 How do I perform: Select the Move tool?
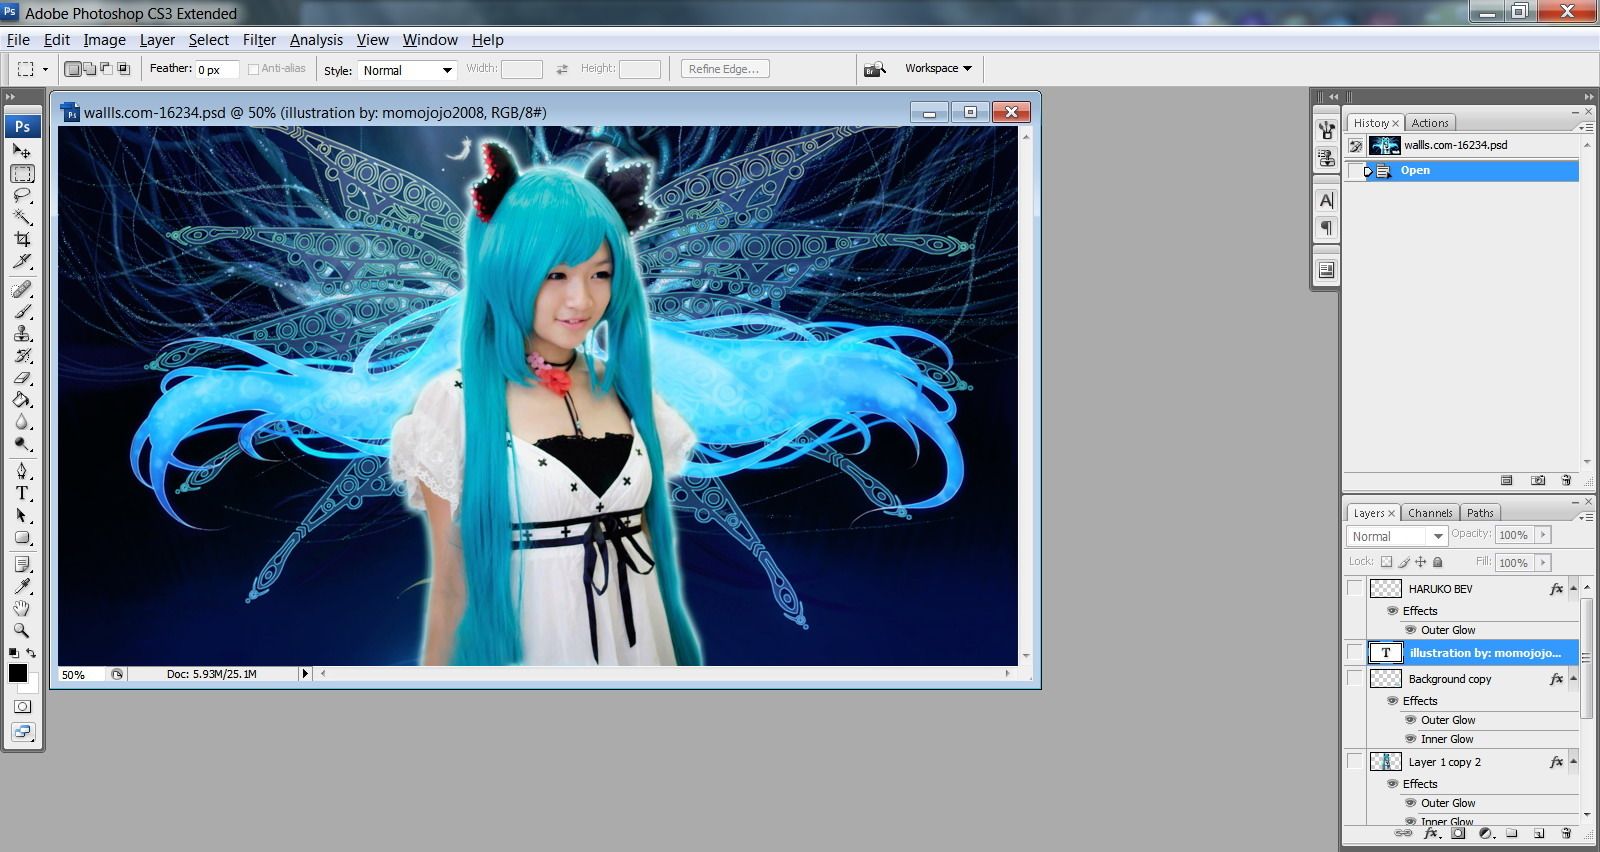click(x=22, y=151)
